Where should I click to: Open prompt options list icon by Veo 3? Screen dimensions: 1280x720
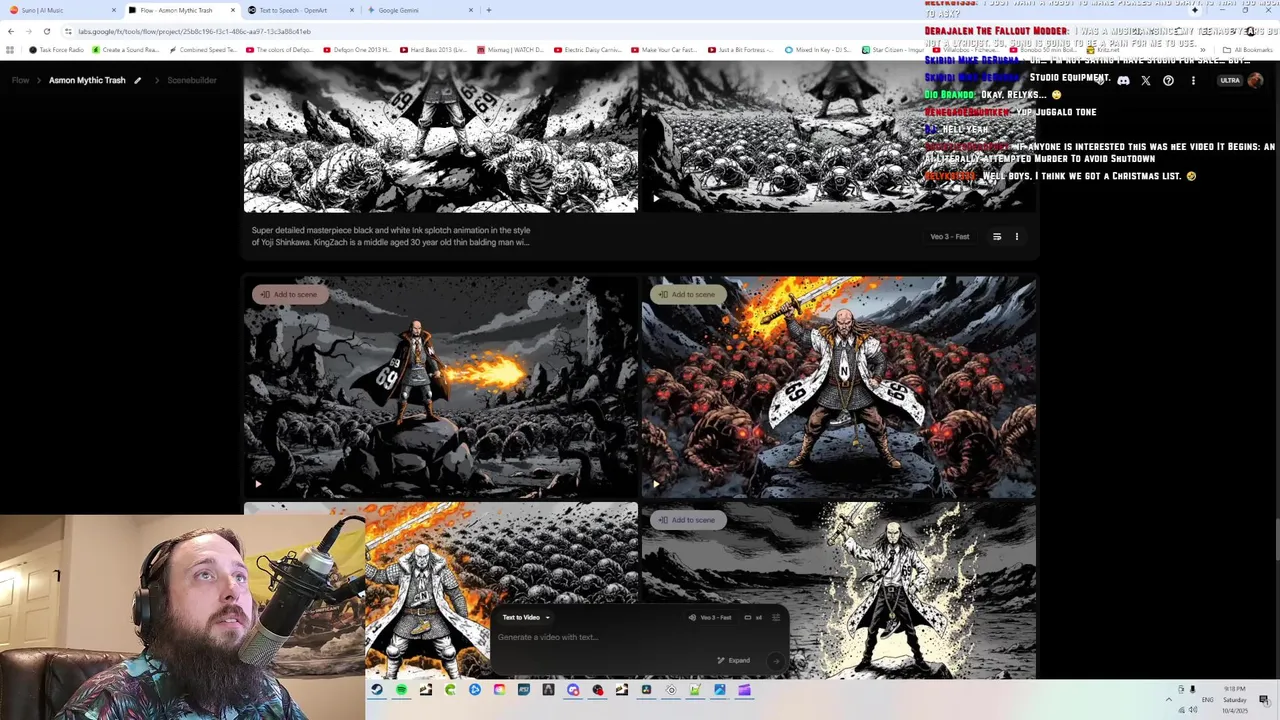(997, 237)
